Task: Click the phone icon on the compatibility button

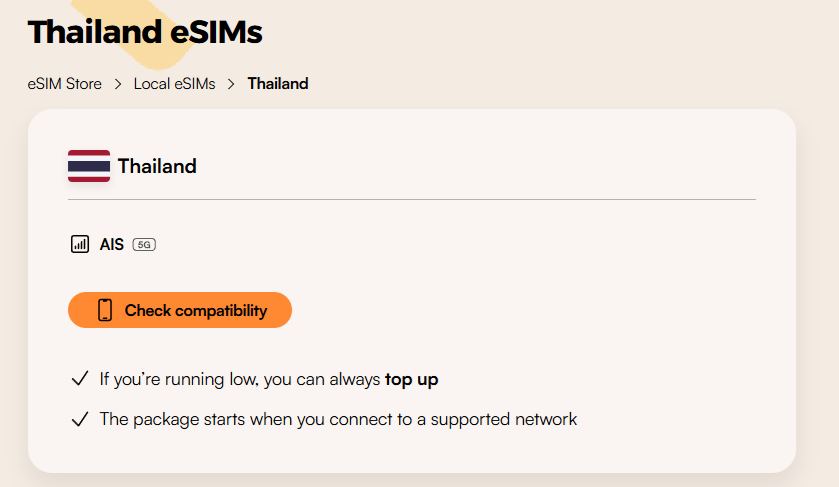Action: coord(105,310)
